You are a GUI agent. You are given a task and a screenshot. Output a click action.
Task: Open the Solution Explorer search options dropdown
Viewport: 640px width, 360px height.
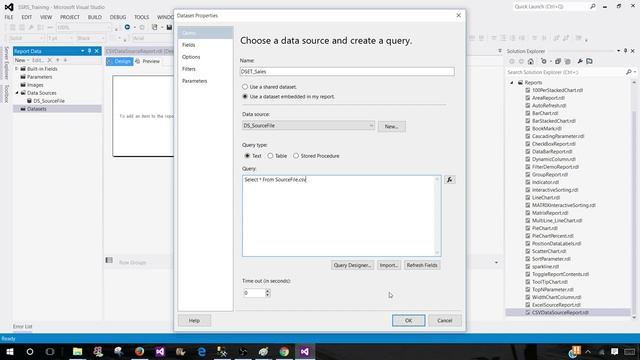pyautogui.click(x=635, y=72)
